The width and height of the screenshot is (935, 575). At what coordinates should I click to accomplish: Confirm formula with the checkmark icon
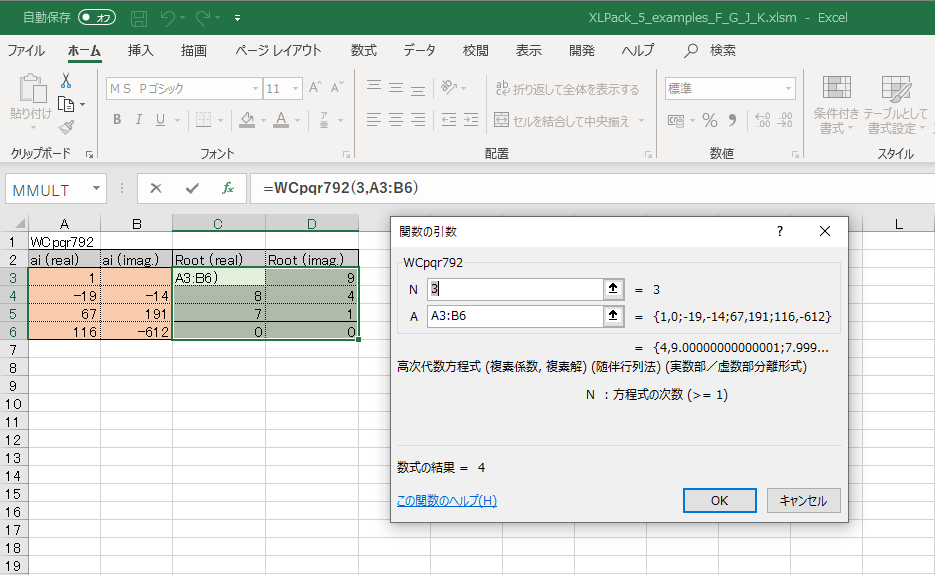[191, 188]
